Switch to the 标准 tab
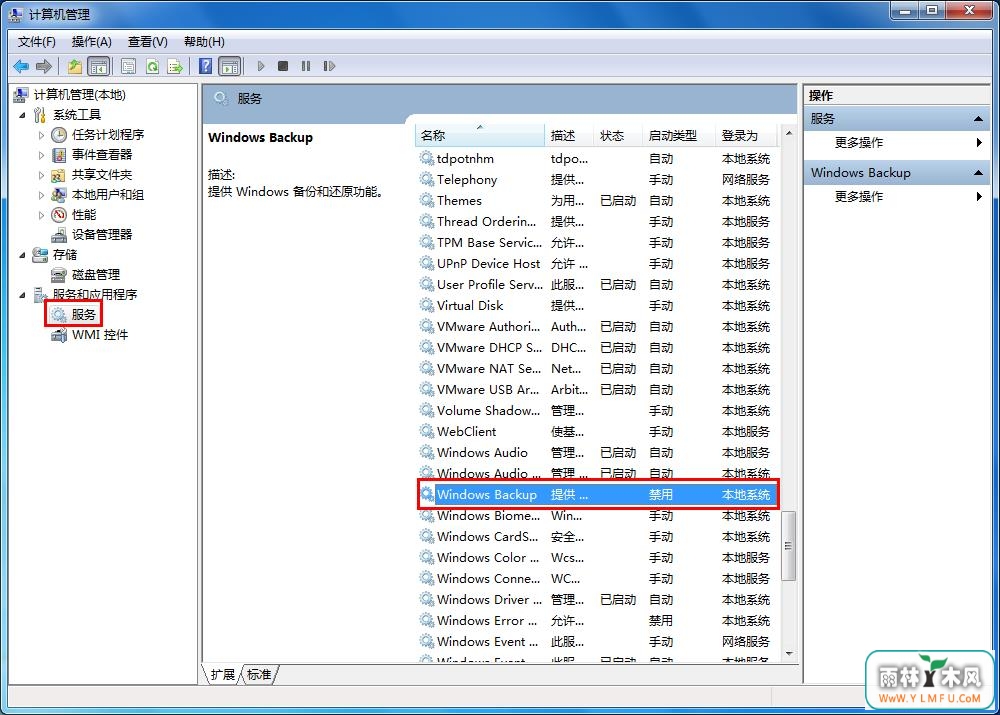 [x=259, y=674]
